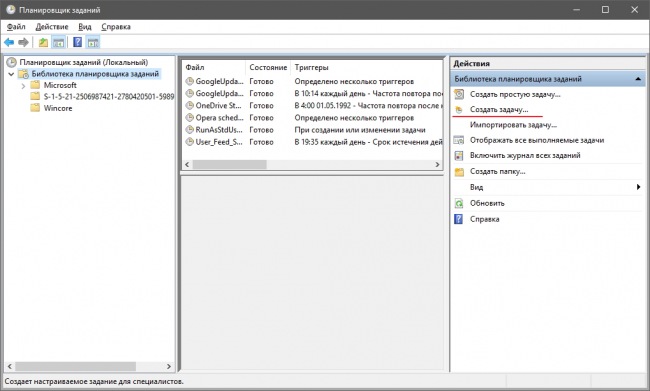Collapse Библиотека планировщика заданий tree node
650x391 pixels.
[11, 74]
